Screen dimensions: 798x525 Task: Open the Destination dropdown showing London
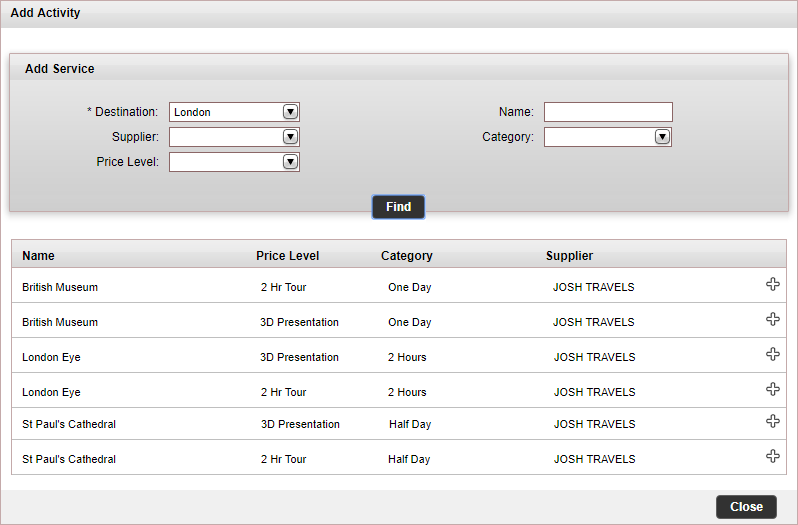pyautogui.click(x=234, y=112)
